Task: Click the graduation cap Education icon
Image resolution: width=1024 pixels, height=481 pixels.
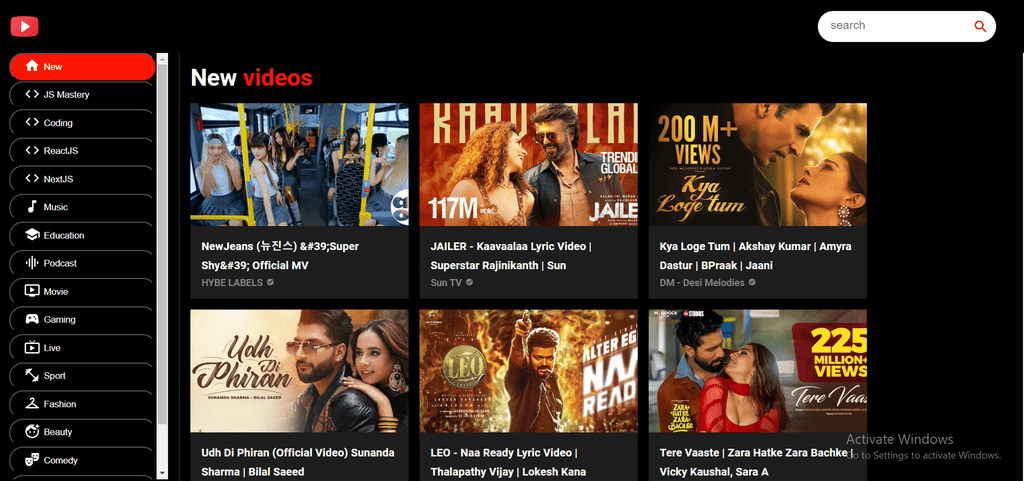Action: (31, 235)
